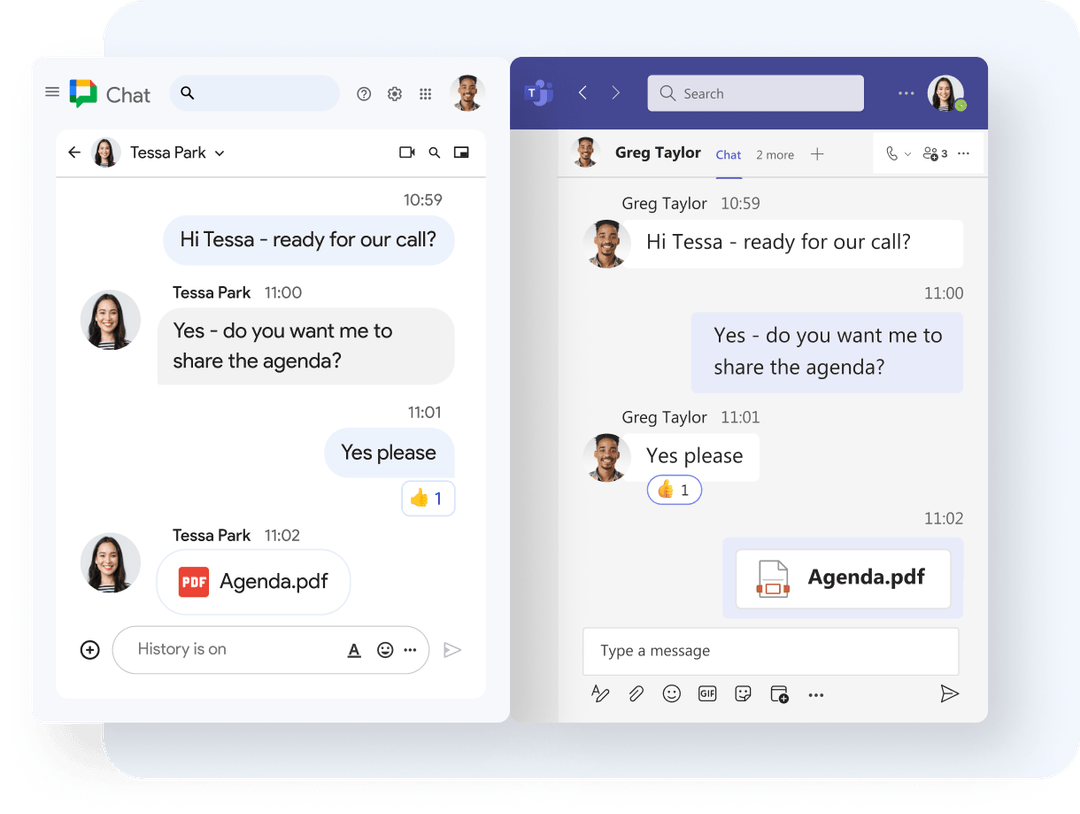The image size is (1080, 814).
Task: Insert a GIF in Teams
Action: [707, 693]
